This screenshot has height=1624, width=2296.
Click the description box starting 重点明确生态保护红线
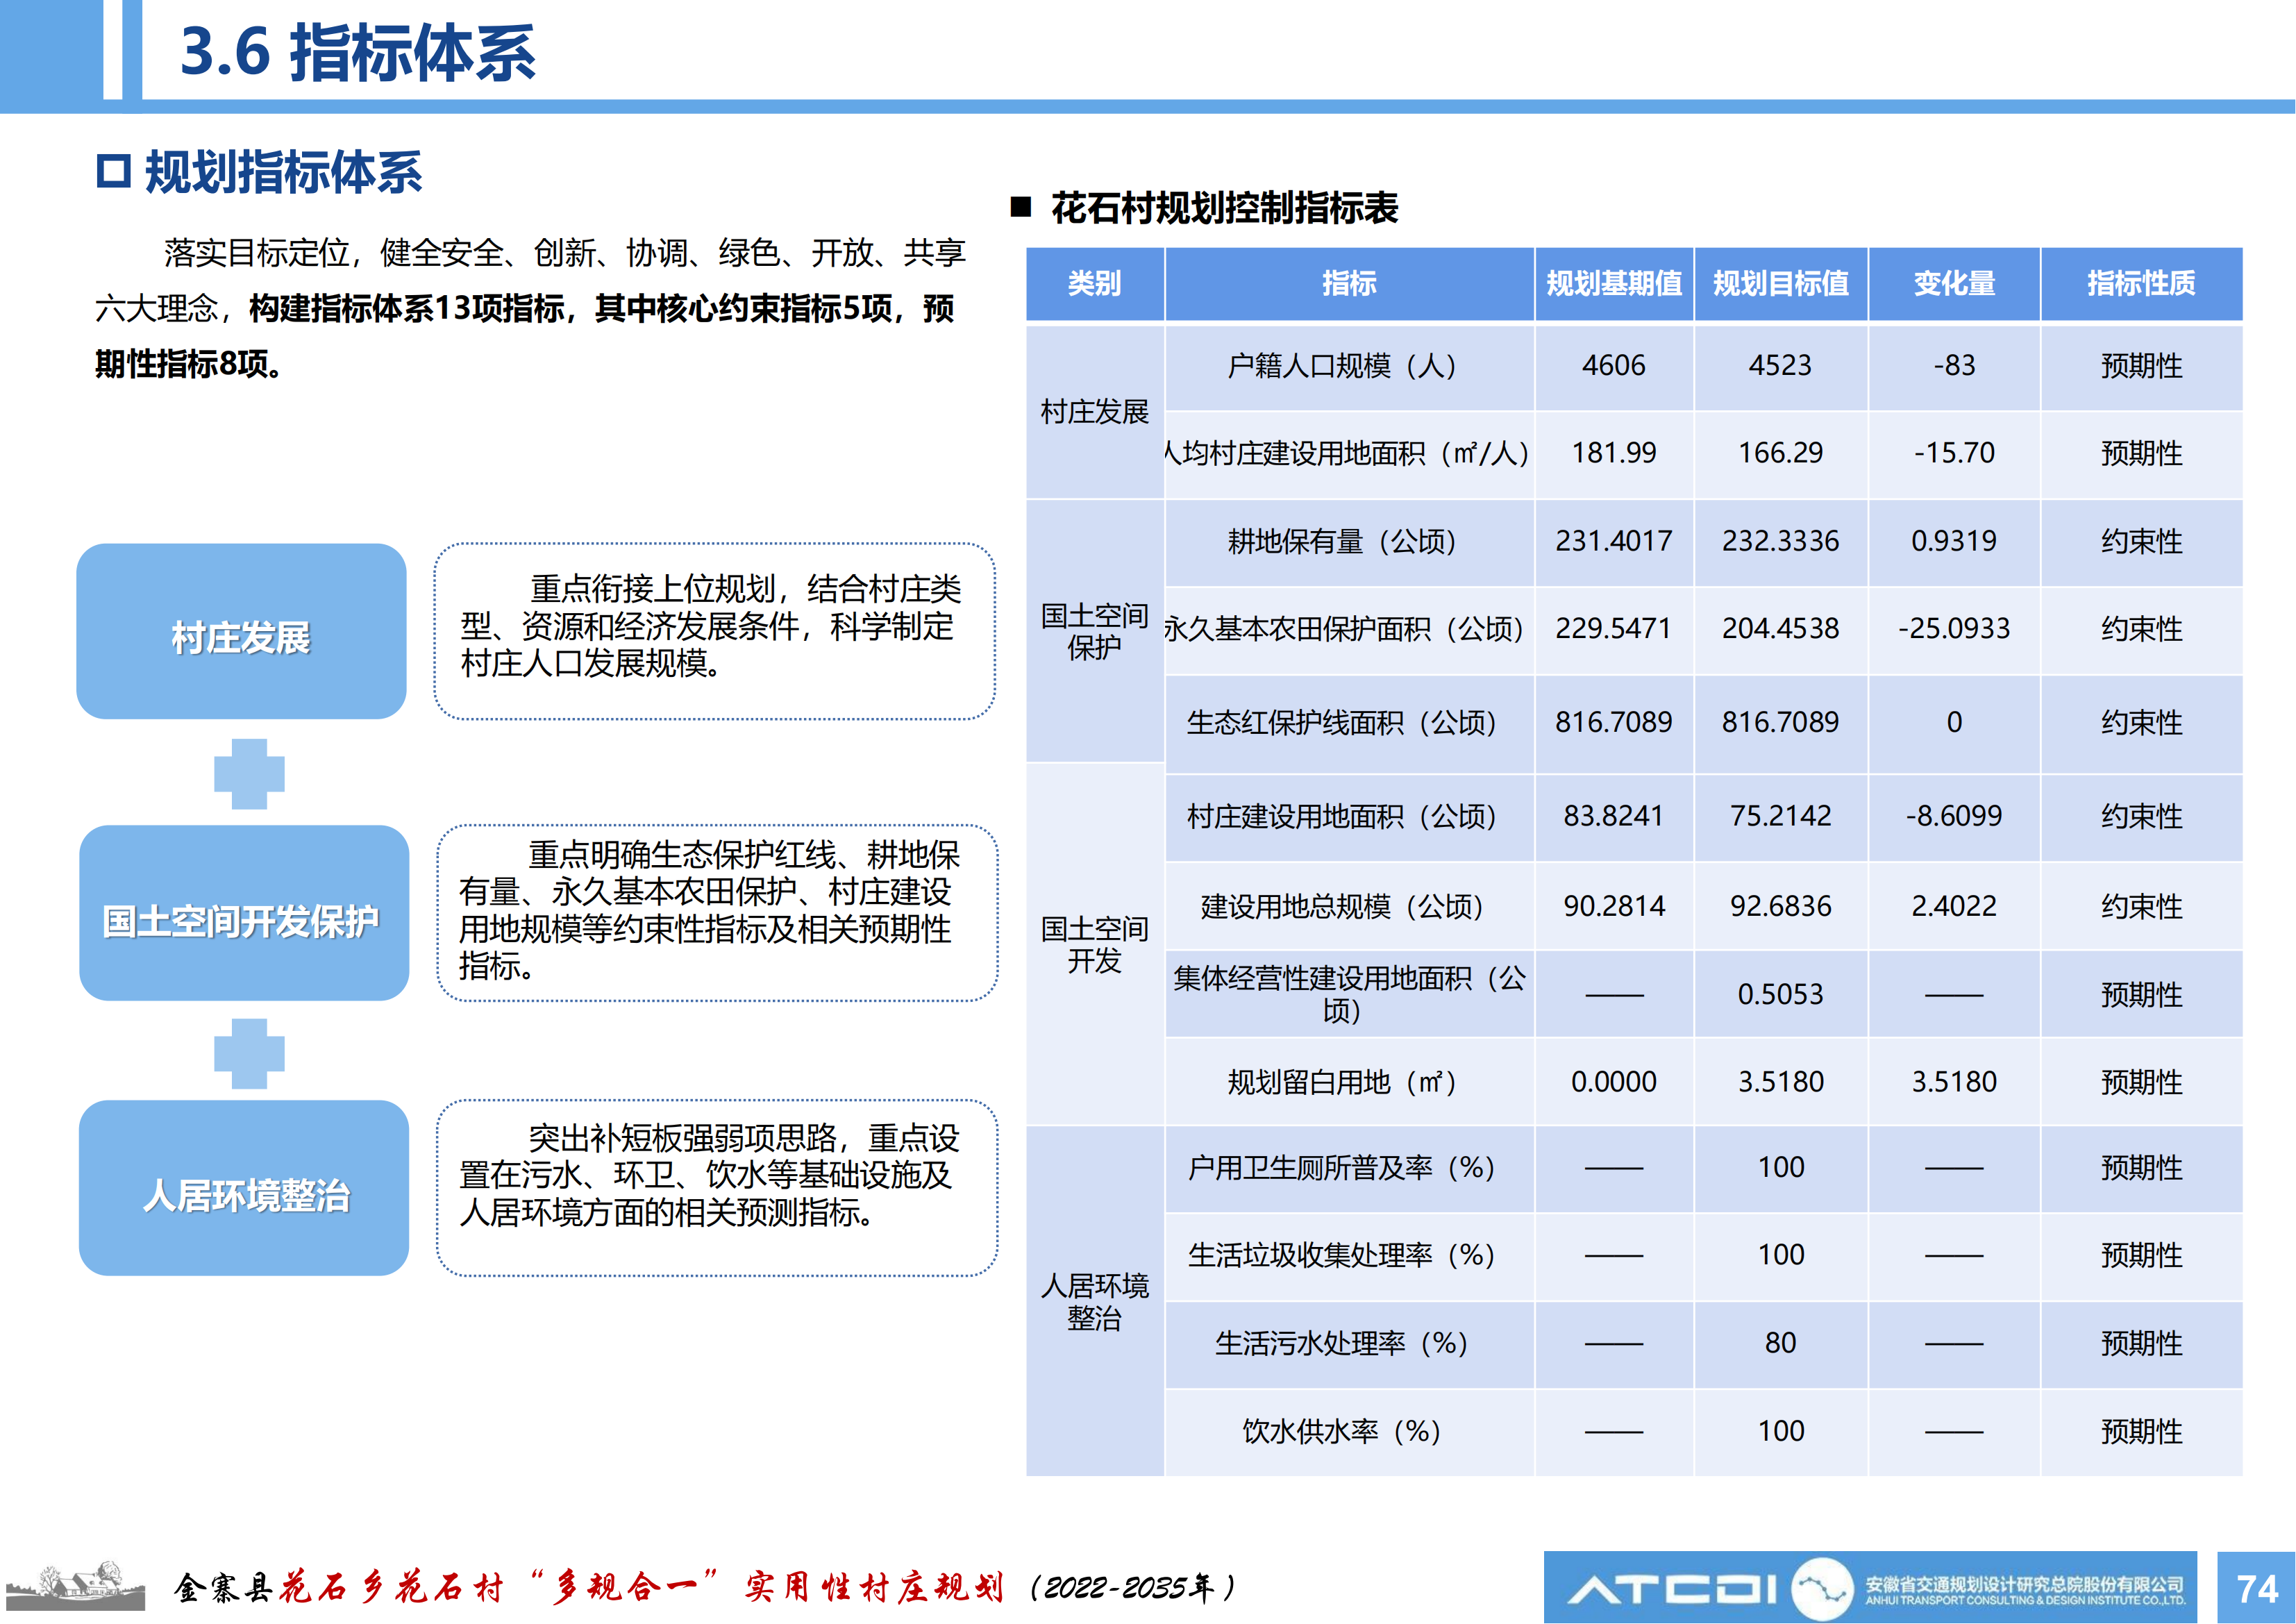pos(717,913)
